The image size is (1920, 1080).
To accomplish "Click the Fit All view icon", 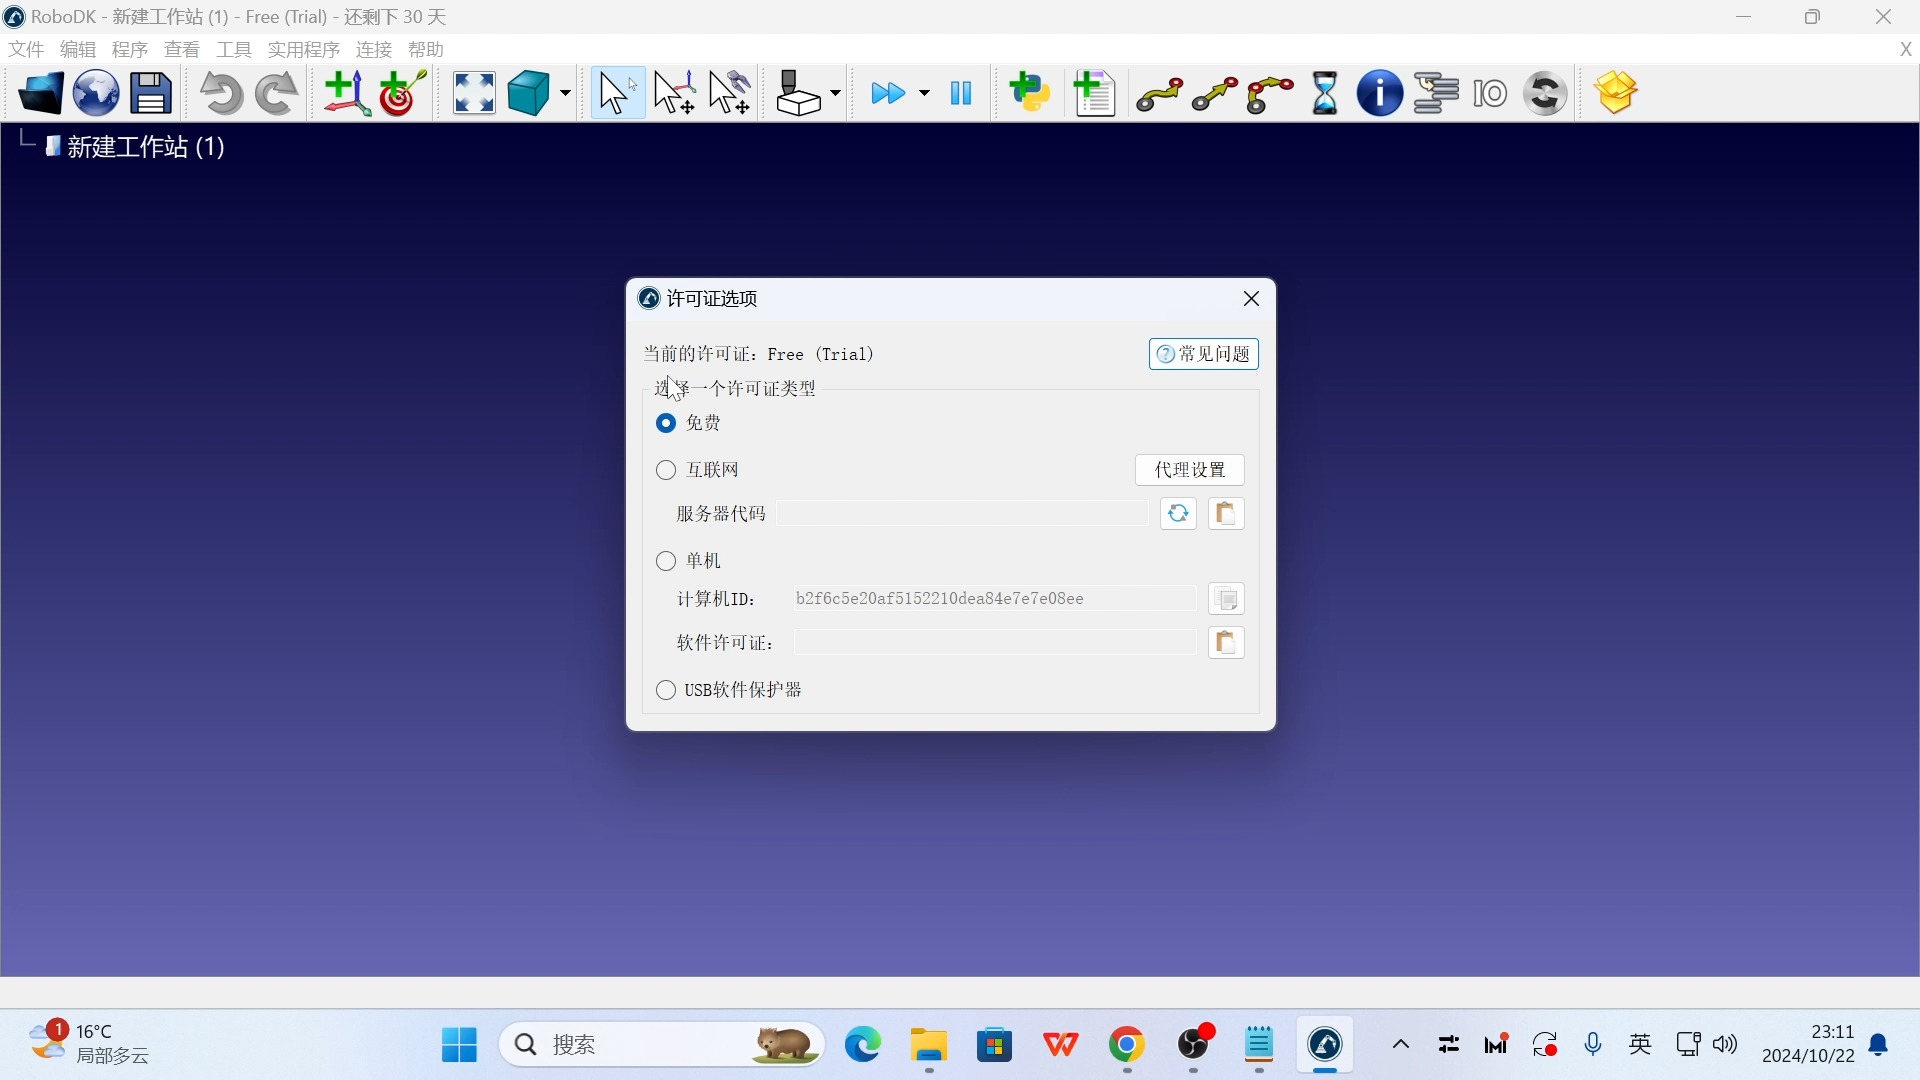I will tap(473, 92).
